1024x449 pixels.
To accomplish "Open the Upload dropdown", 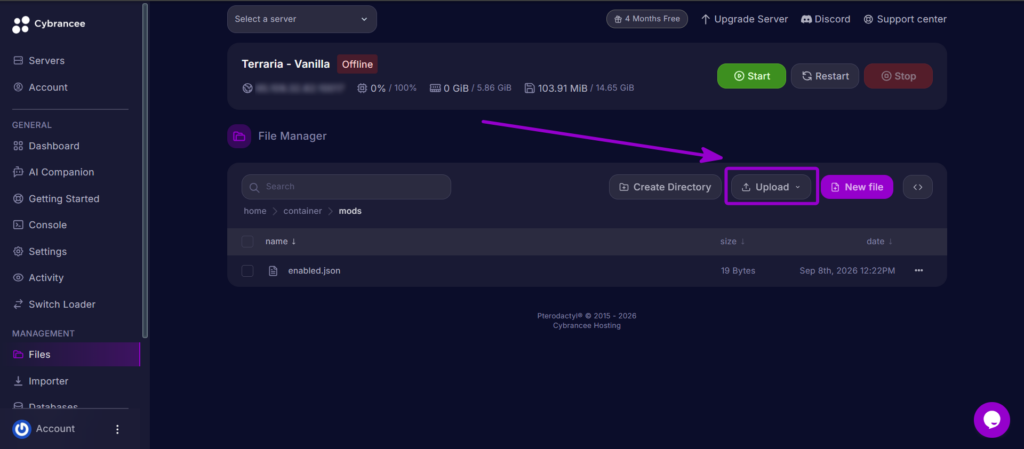I will click(x=771, y=187).
